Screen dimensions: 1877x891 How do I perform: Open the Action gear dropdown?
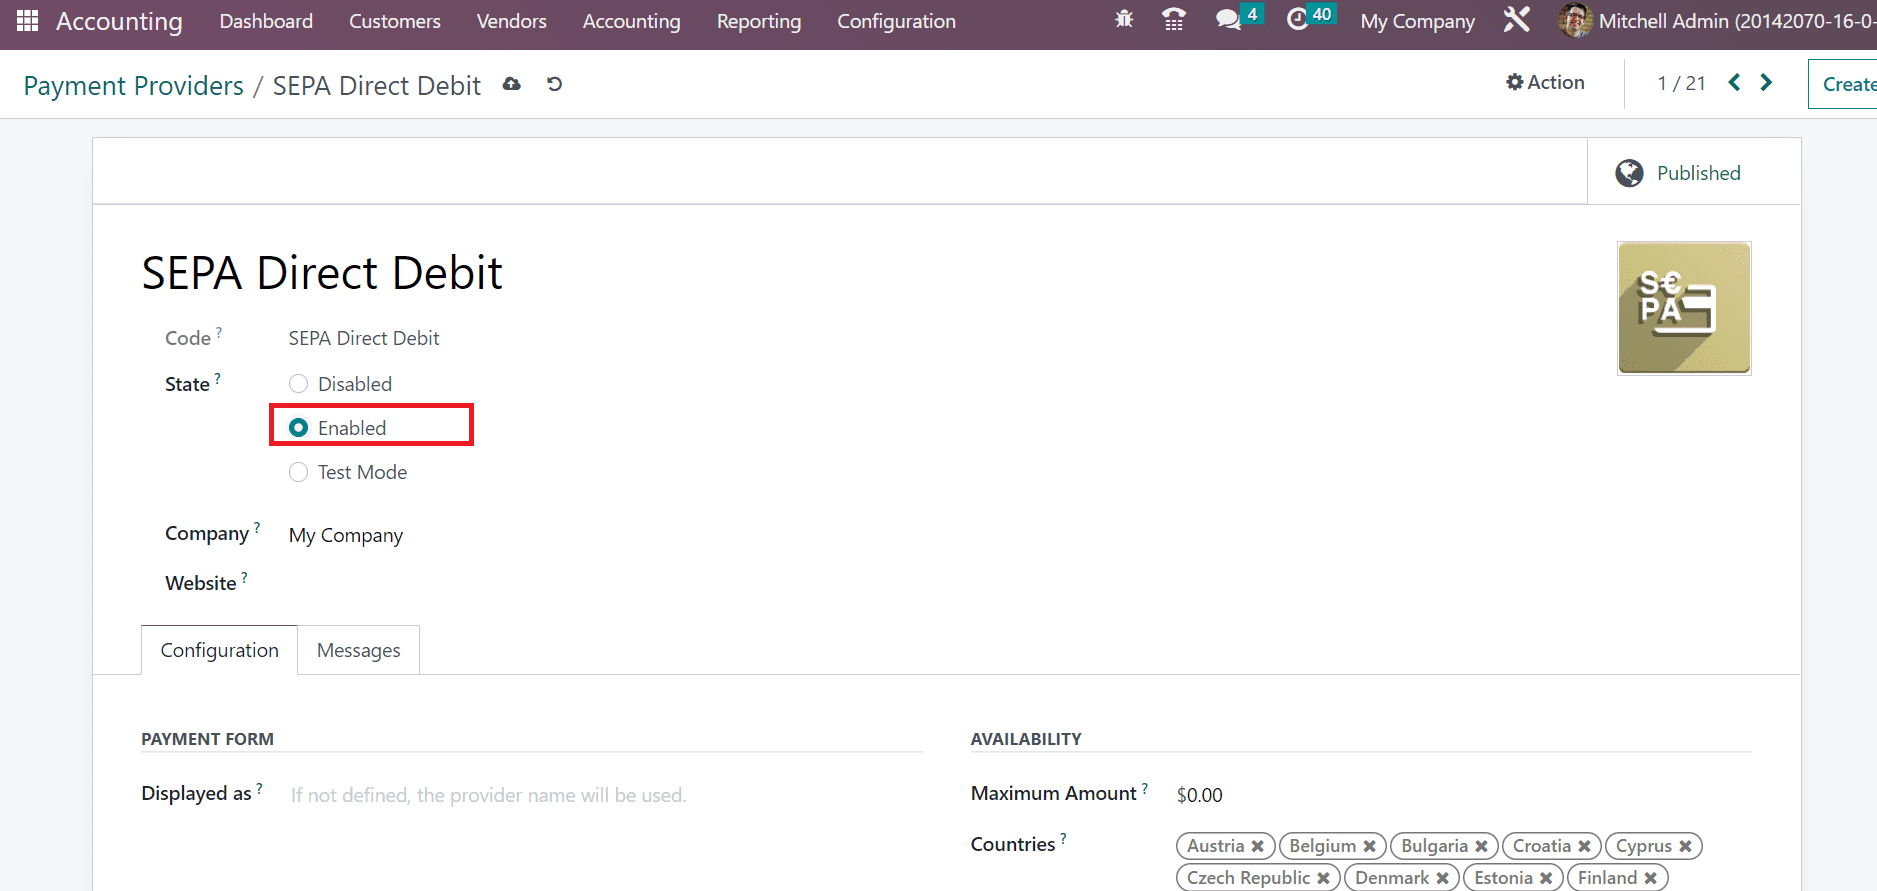tap(1545, 82)
